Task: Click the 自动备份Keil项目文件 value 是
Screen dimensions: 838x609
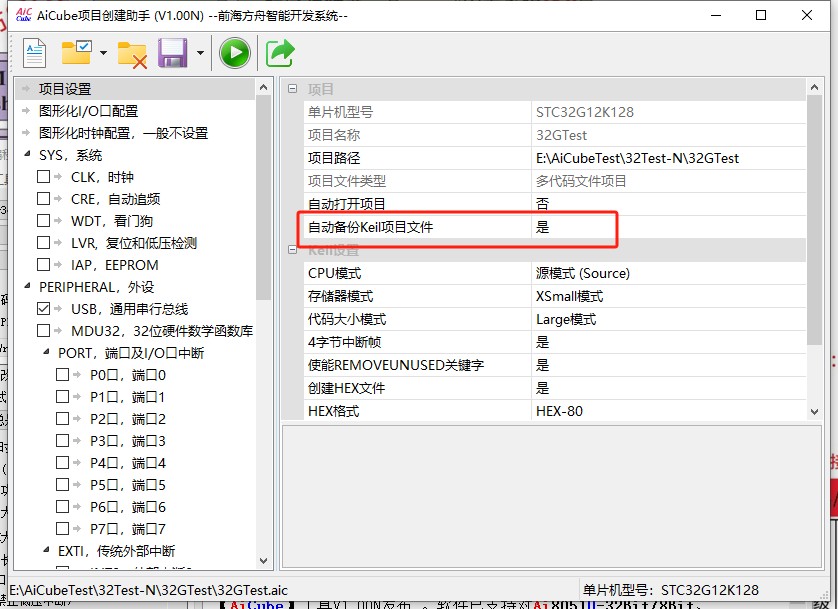Action: tap(668, 227)
